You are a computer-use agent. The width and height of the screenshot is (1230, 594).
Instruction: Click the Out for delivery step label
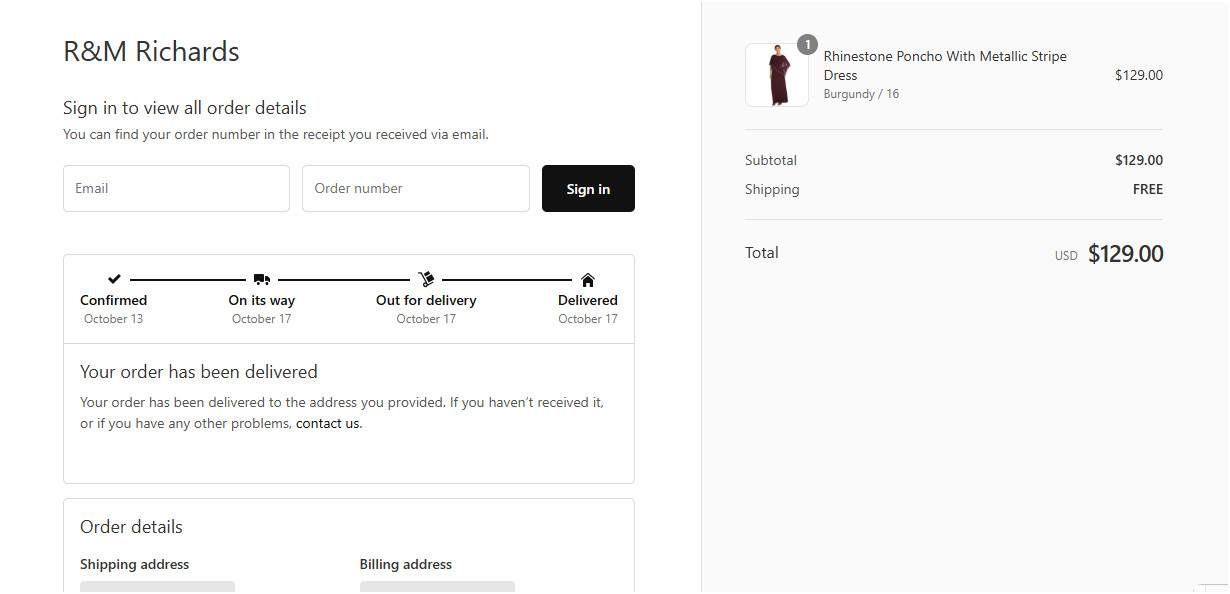point(426,300)
